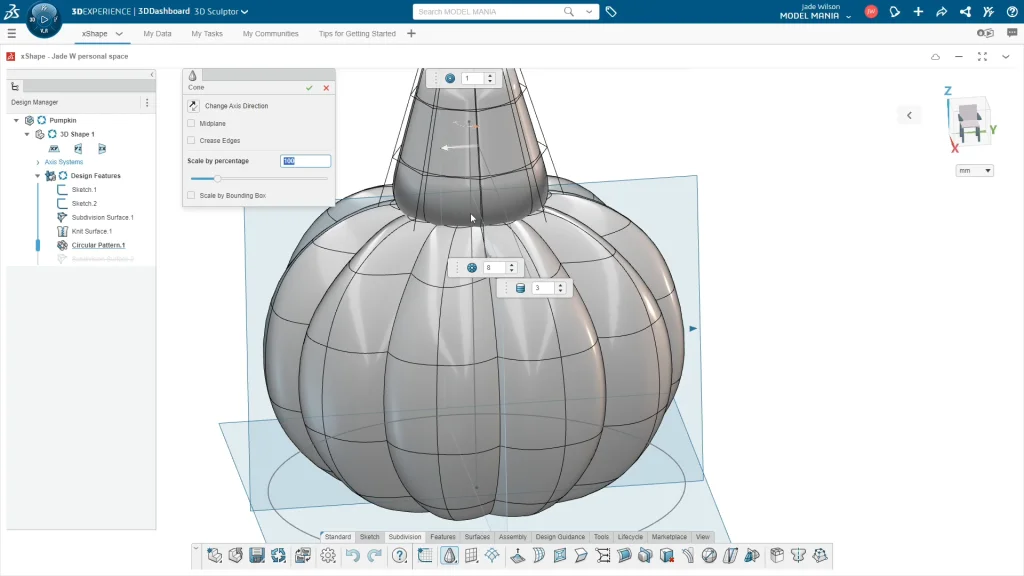Check the Crease Edges option
1024x576 pixels.
coord(192,141)
